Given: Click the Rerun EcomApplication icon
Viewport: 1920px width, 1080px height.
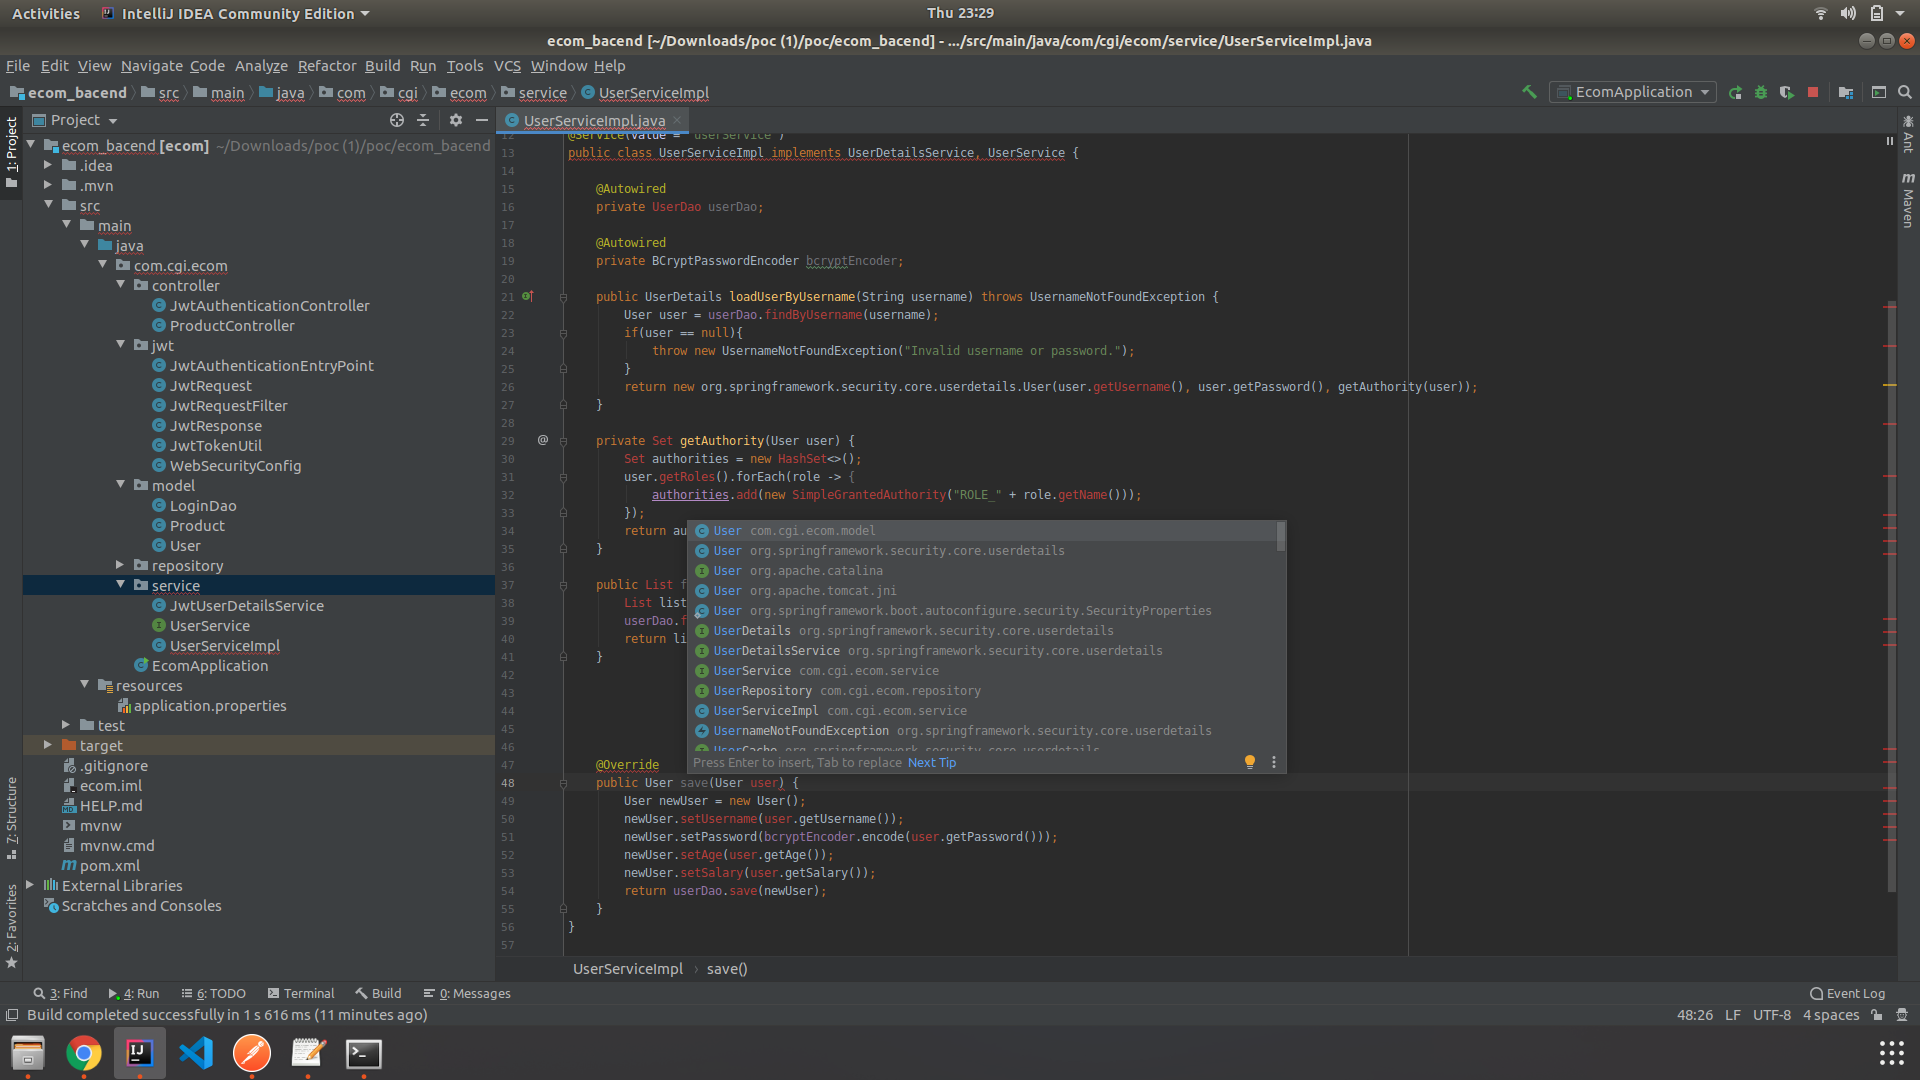Looking at the screenshot, I should 1735,92.
